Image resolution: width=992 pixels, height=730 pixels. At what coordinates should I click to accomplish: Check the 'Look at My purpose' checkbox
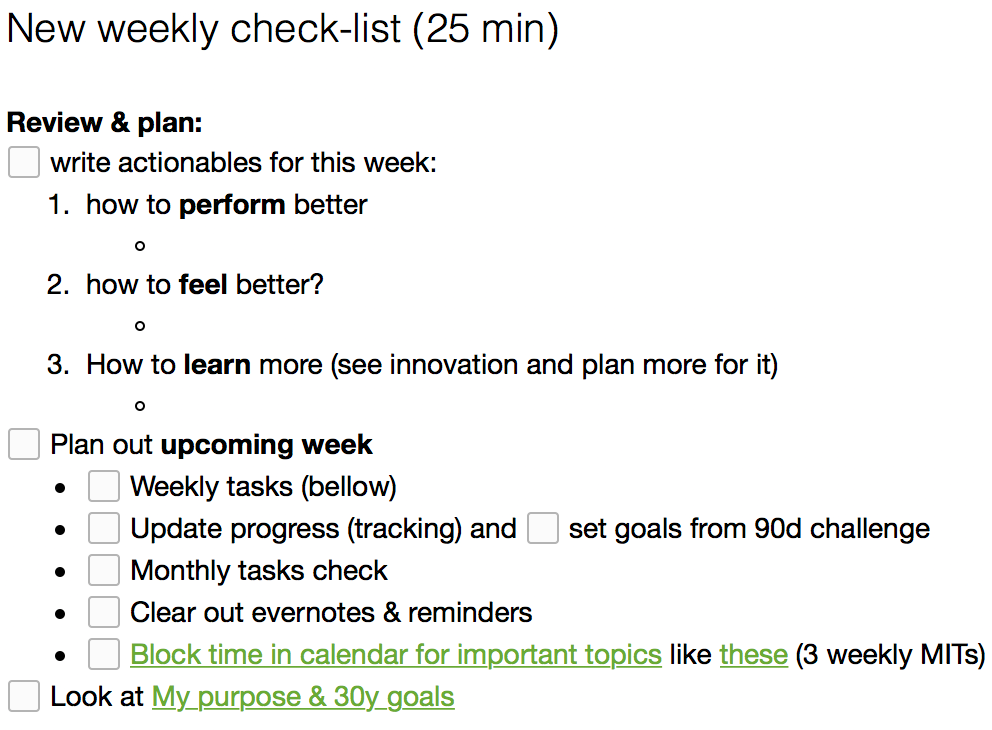click(x=24, y=696)
